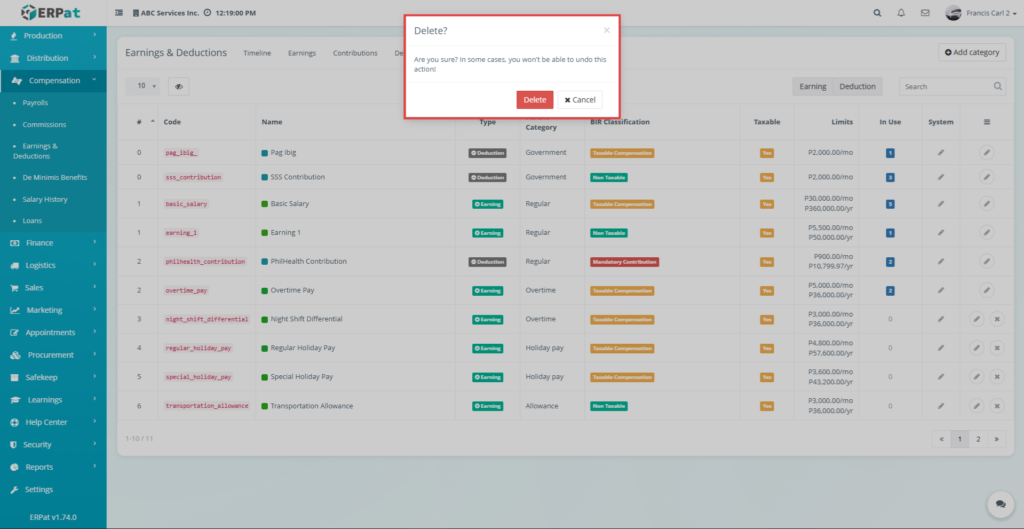Click the Pag Ibig teal color swatch

[x=265, y=153]
